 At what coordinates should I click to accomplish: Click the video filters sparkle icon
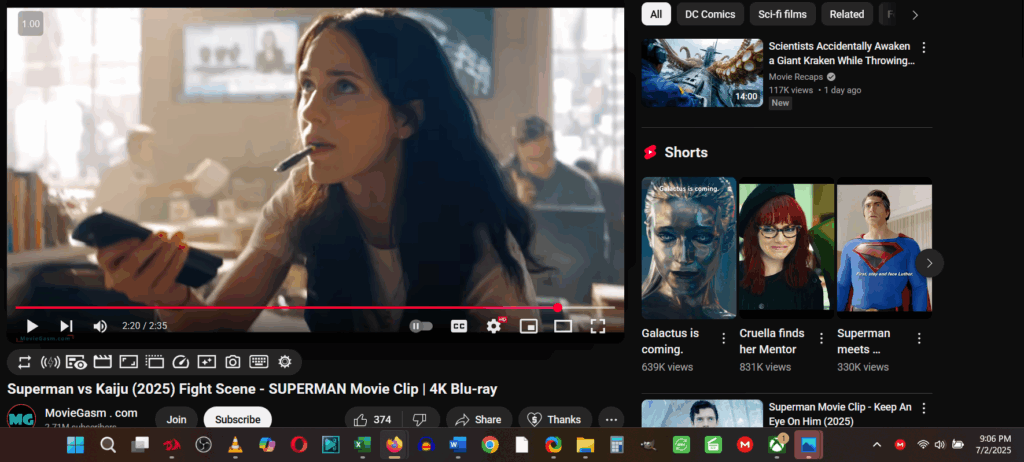point(206,362)
